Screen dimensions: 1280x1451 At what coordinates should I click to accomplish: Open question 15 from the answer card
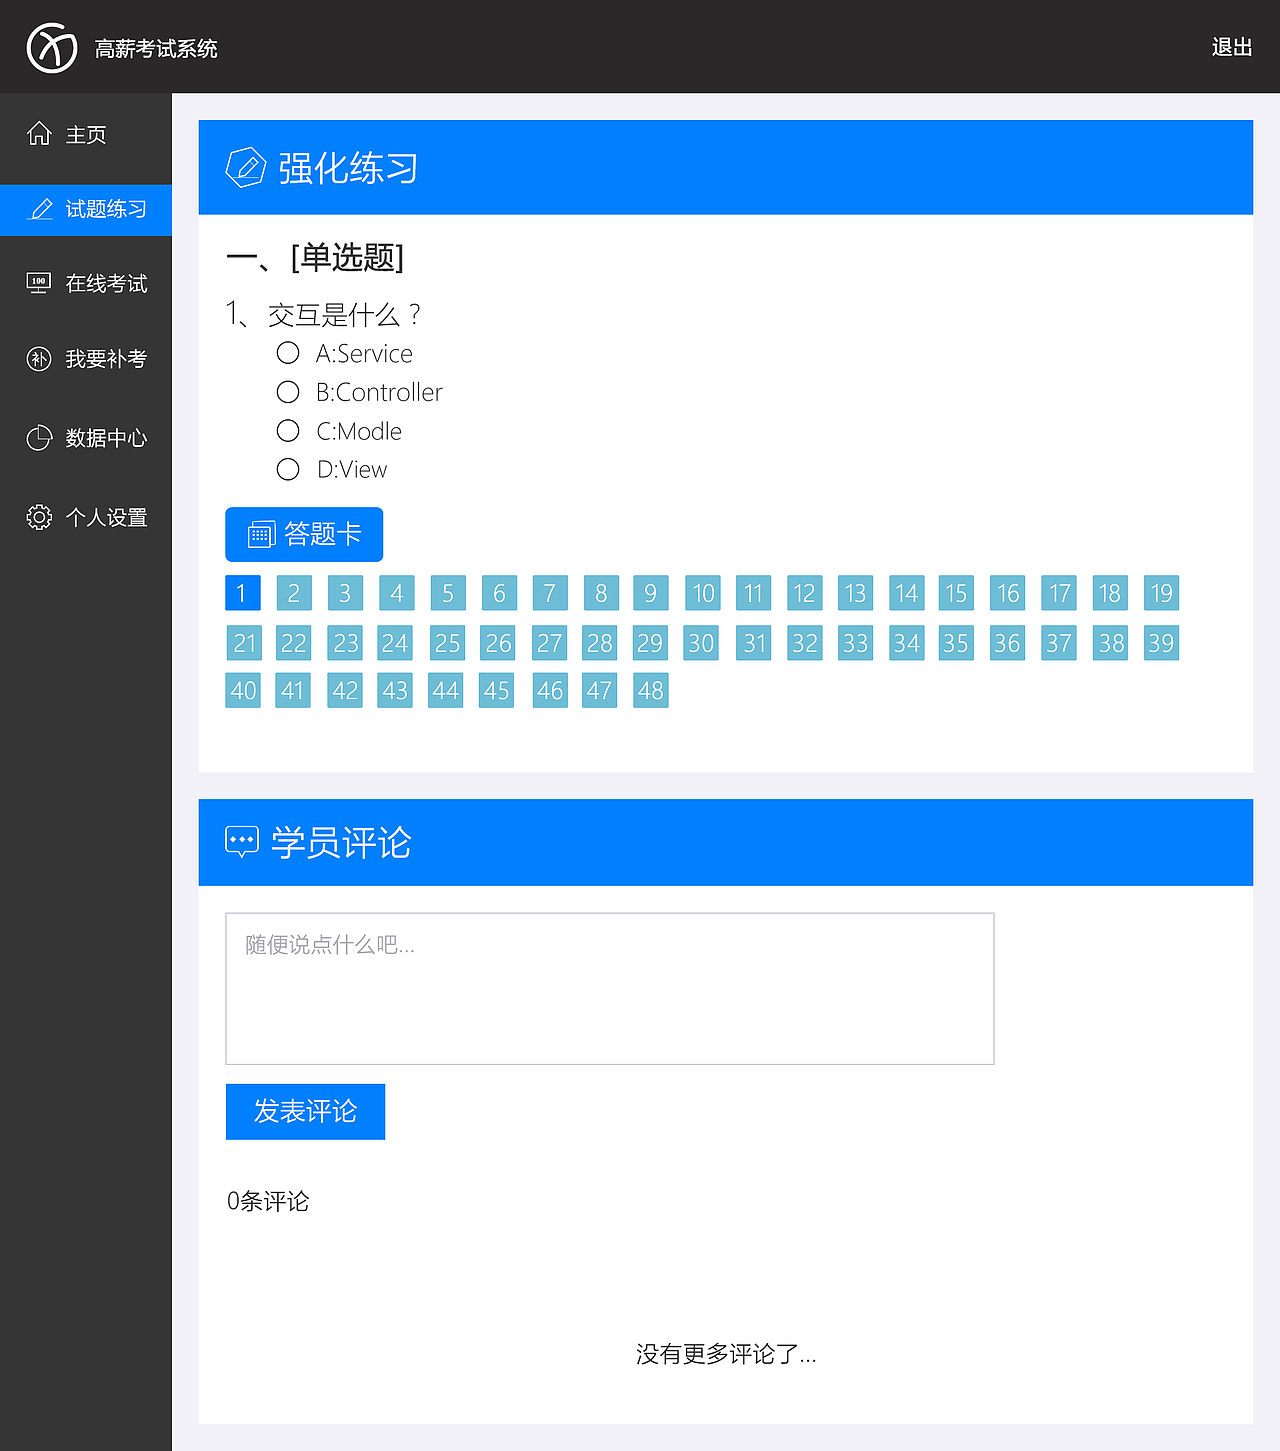pos(955,592)
